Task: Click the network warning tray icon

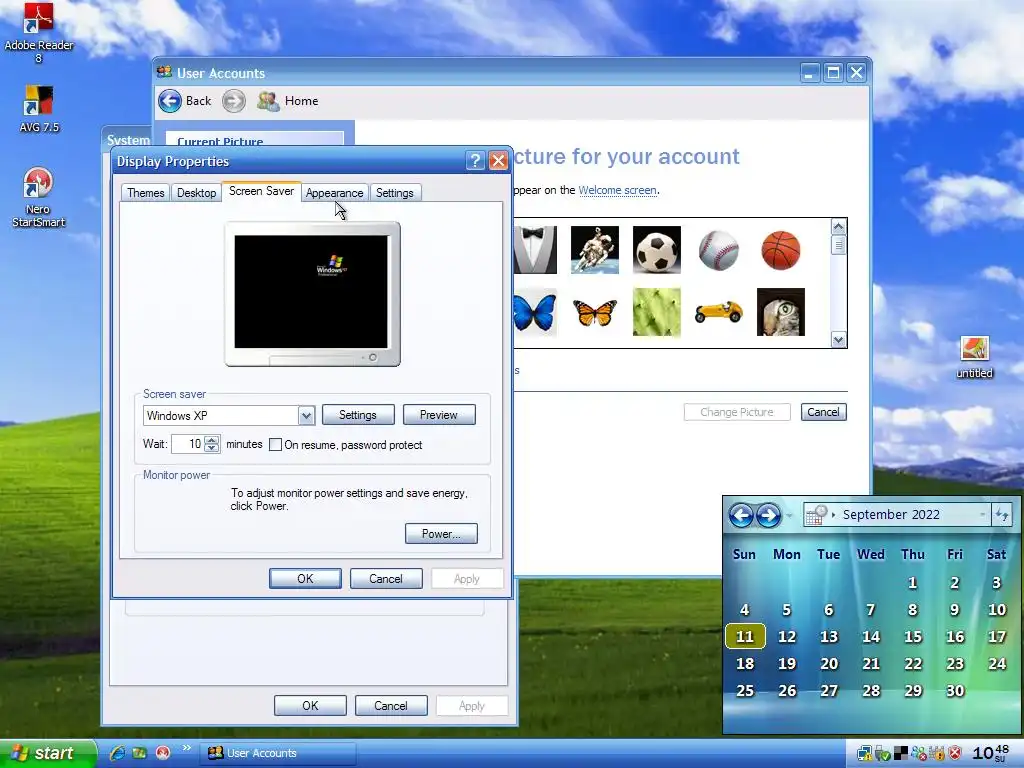Action: pos(865,754)
